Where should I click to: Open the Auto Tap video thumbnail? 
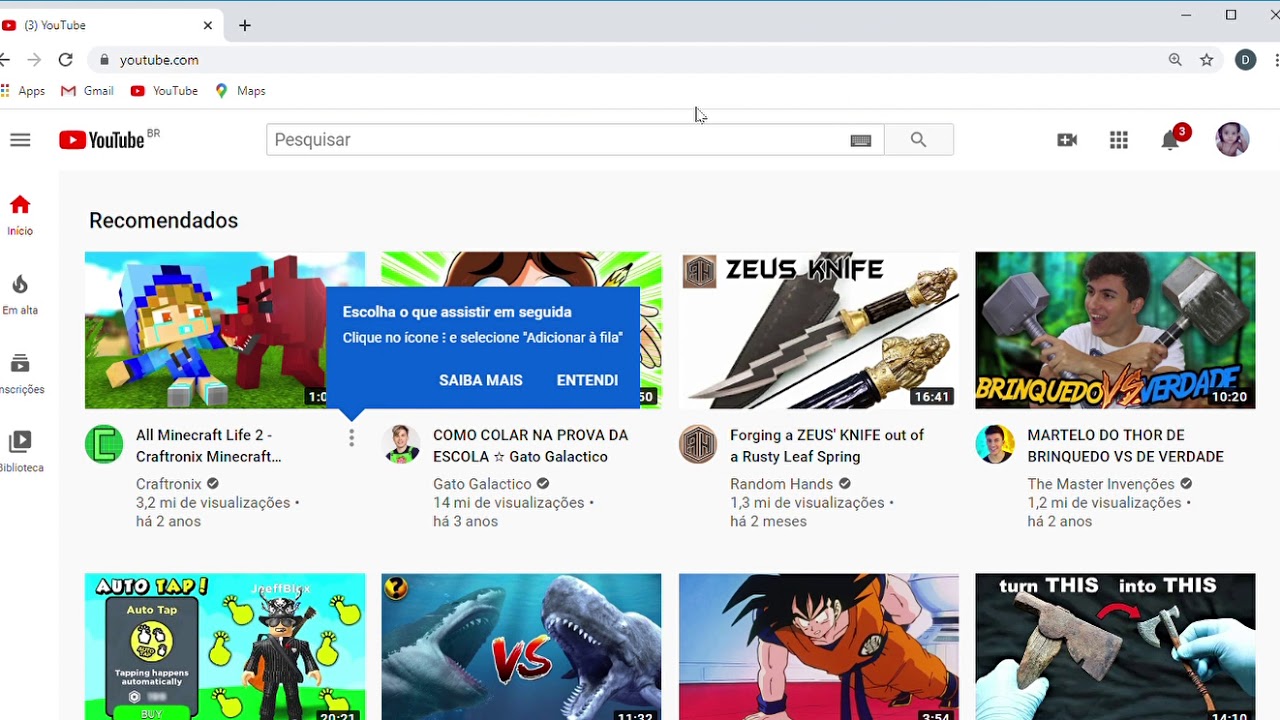click(225, 647)
